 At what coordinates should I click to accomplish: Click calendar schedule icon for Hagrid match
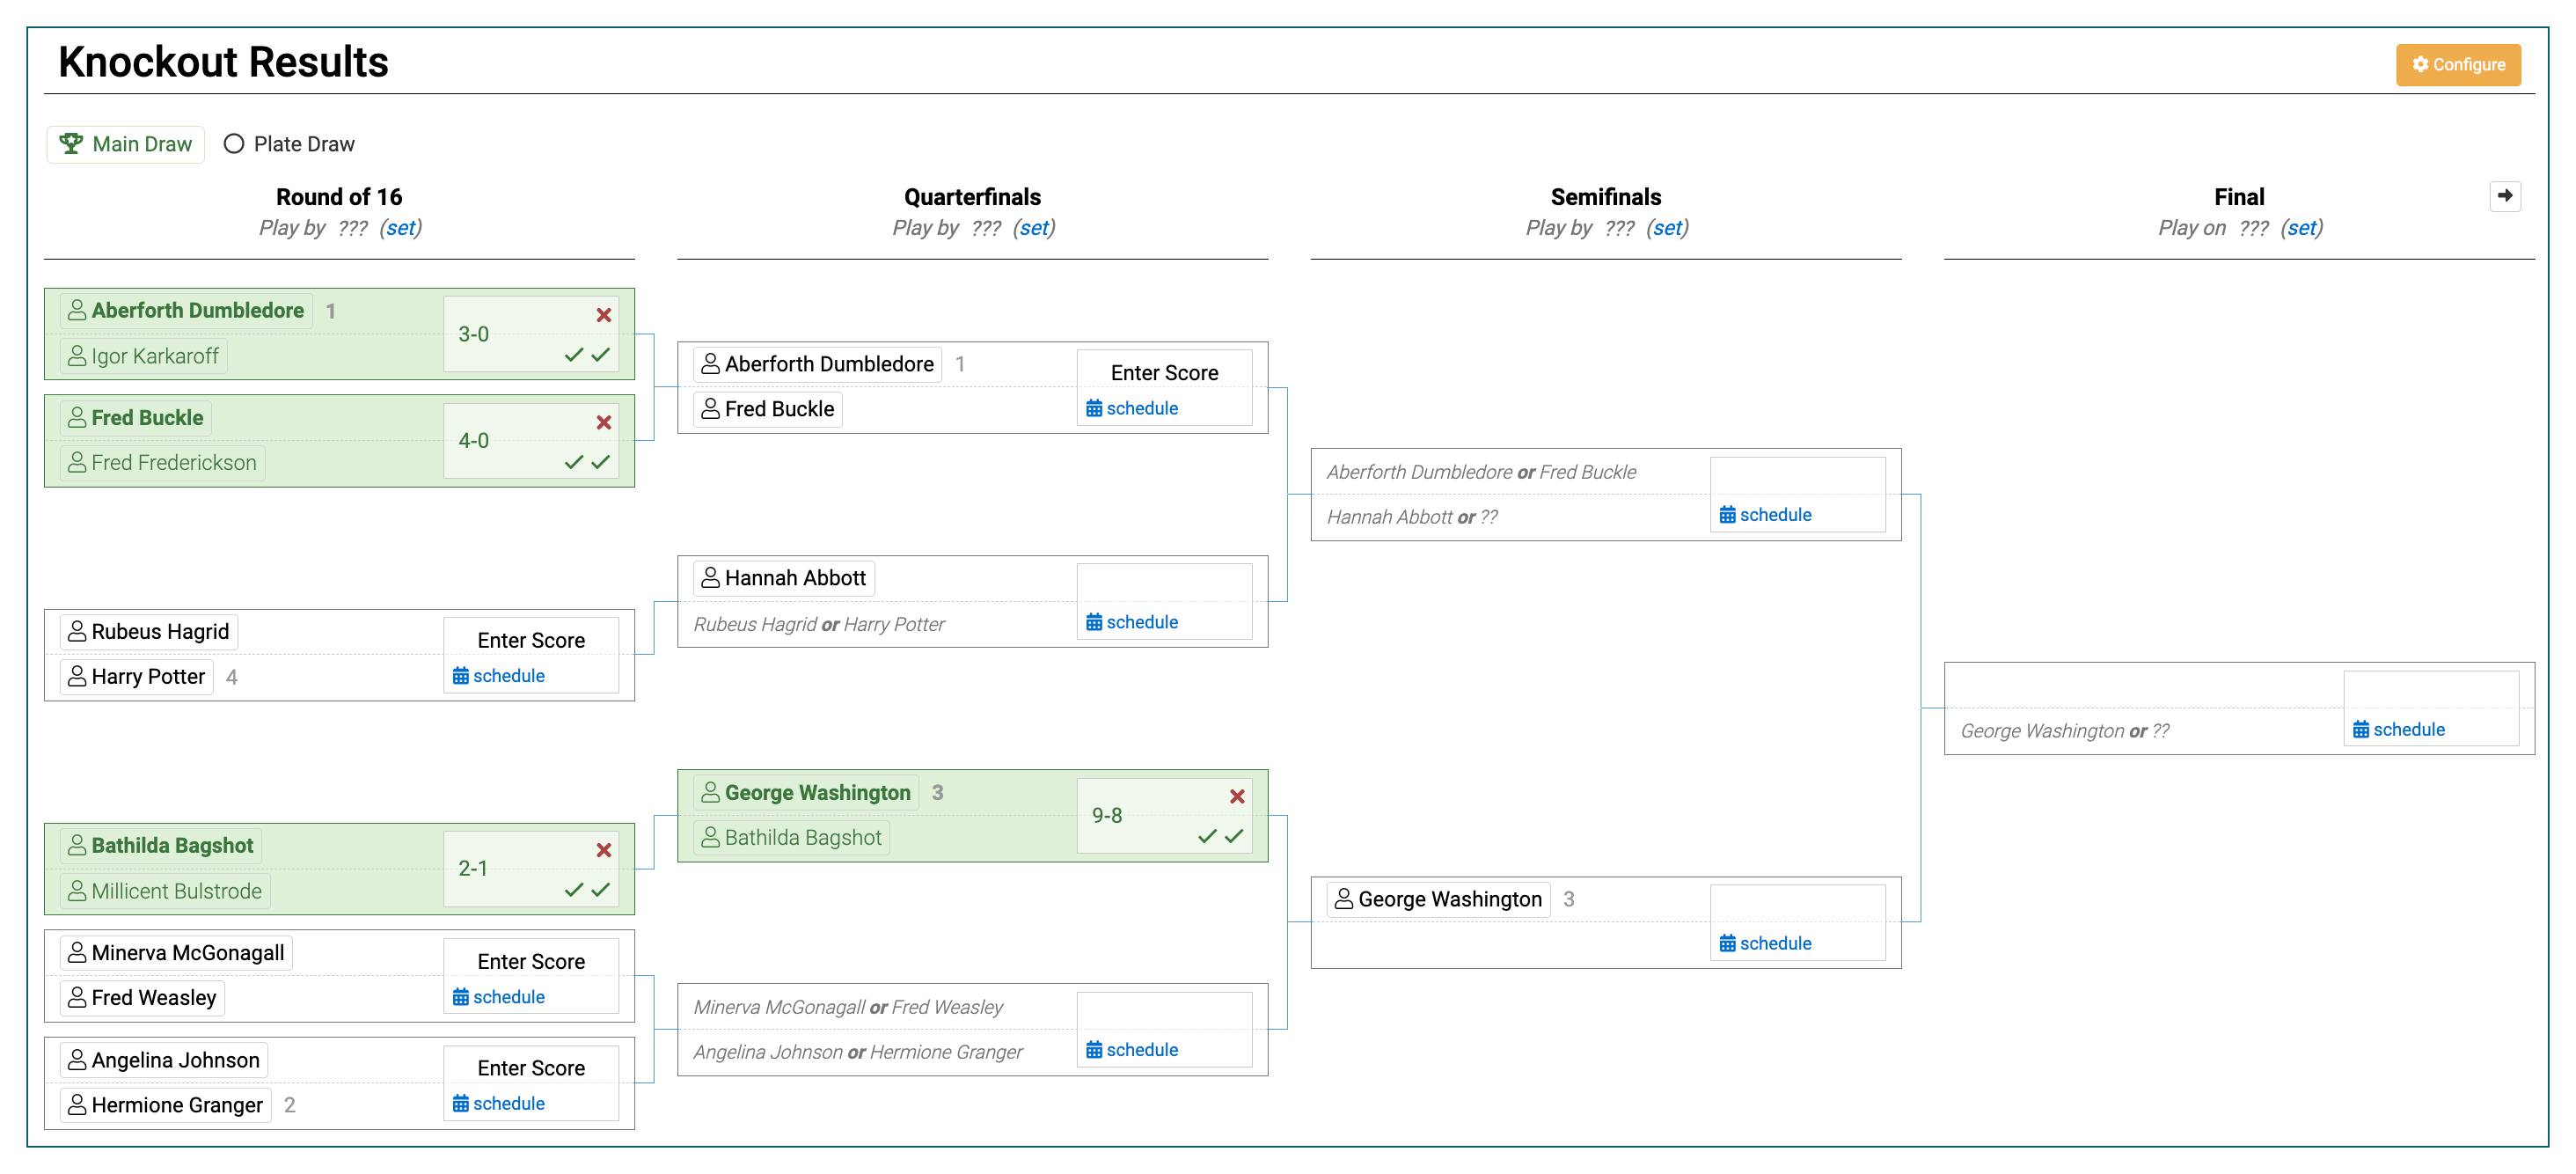coord(461,676)
